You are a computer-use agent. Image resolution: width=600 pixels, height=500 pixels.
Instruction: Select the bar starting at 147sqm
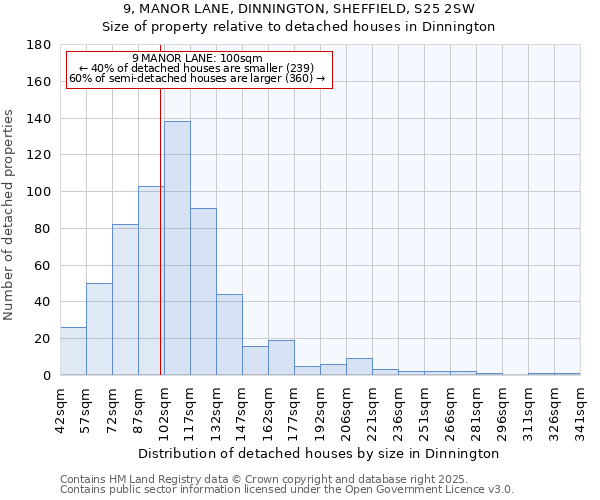coord(255,360)
